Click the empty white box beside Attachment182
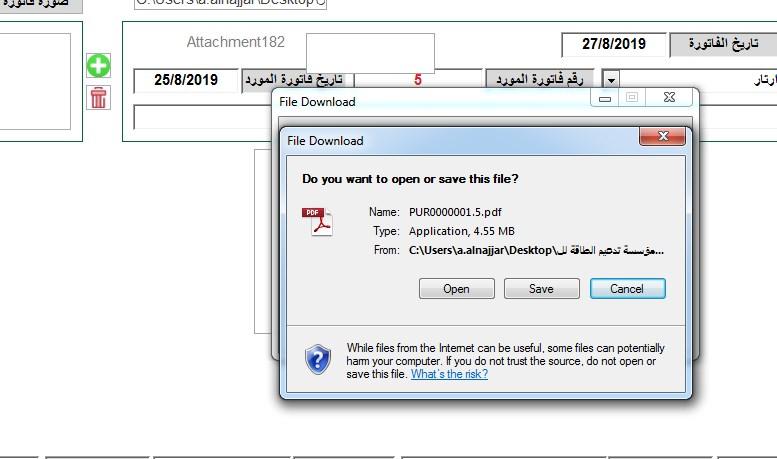777x459 pixels. 370,53
